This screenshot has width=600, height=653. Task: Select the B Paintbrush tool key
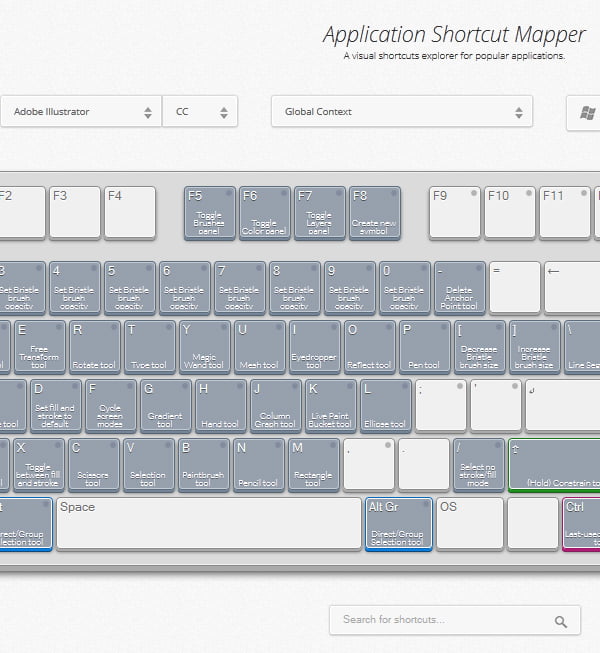click(204, 465)
